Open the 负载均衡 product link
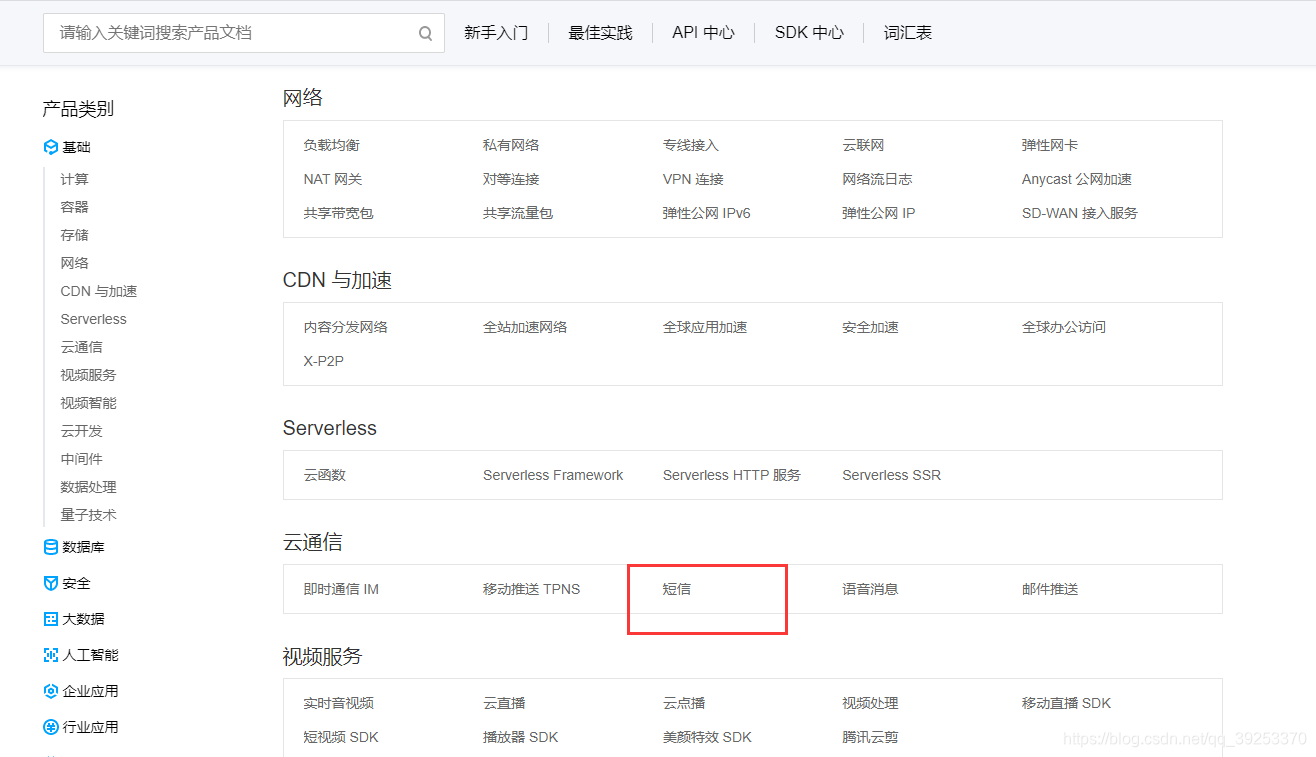This screenshot has width=1316, height=757. [331, 145]
